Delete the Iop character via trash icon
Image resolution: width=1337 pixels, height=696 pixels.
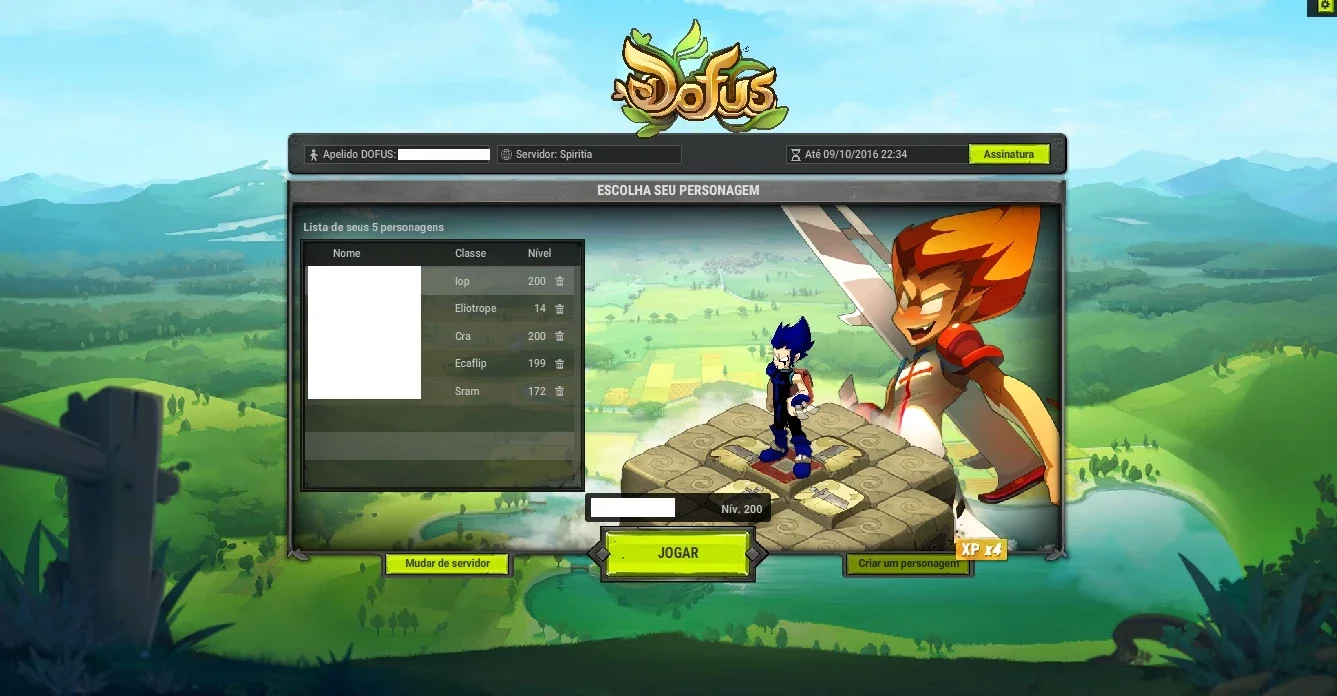[560, 281]
